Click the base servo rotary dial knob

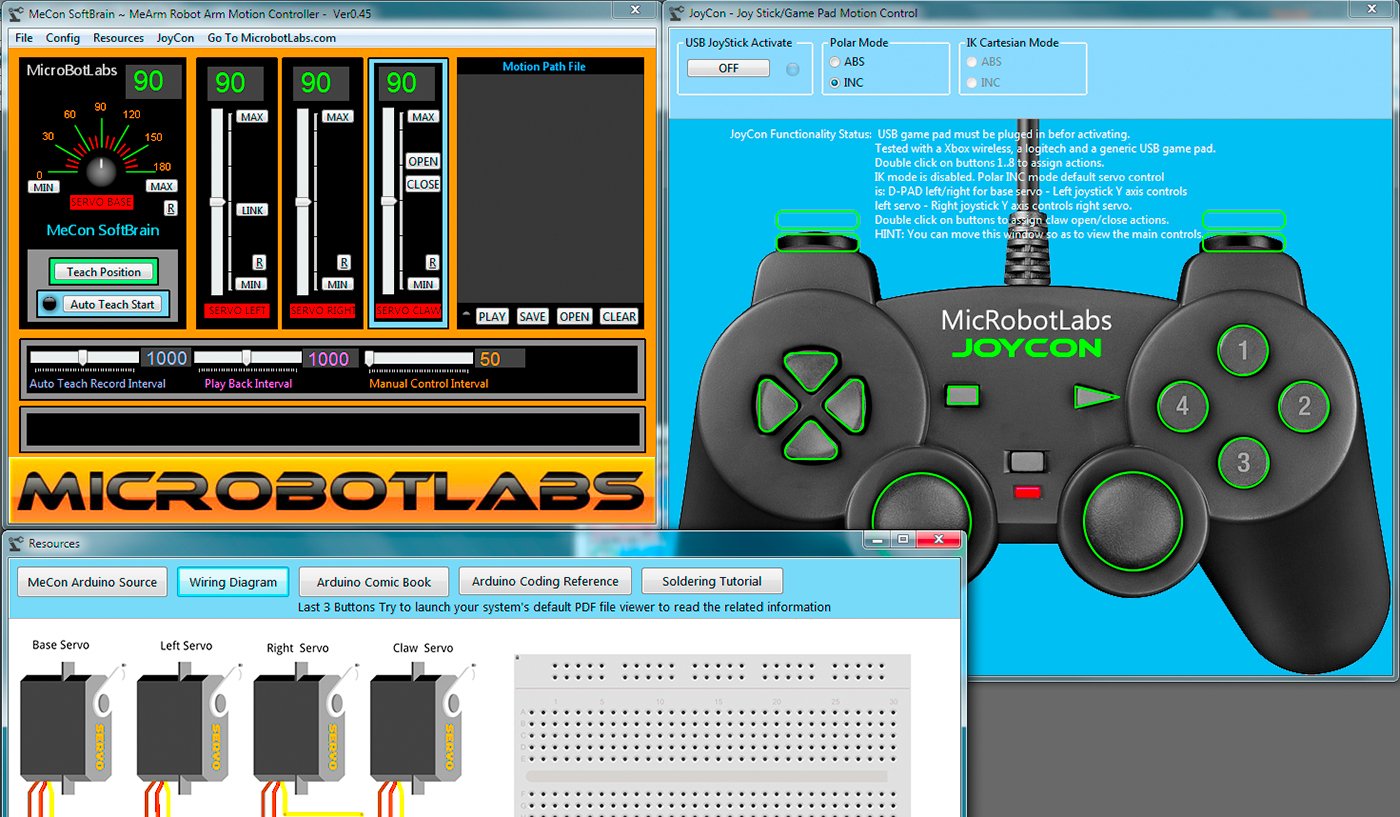(x=100, y=172)
